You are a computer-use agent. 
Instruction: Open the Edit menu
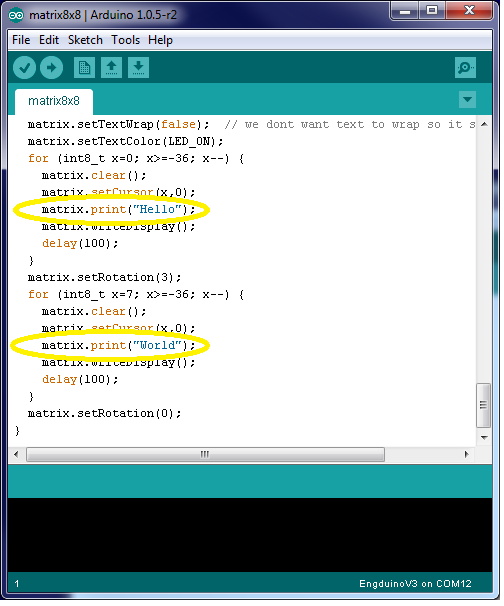tap(49, 40)
